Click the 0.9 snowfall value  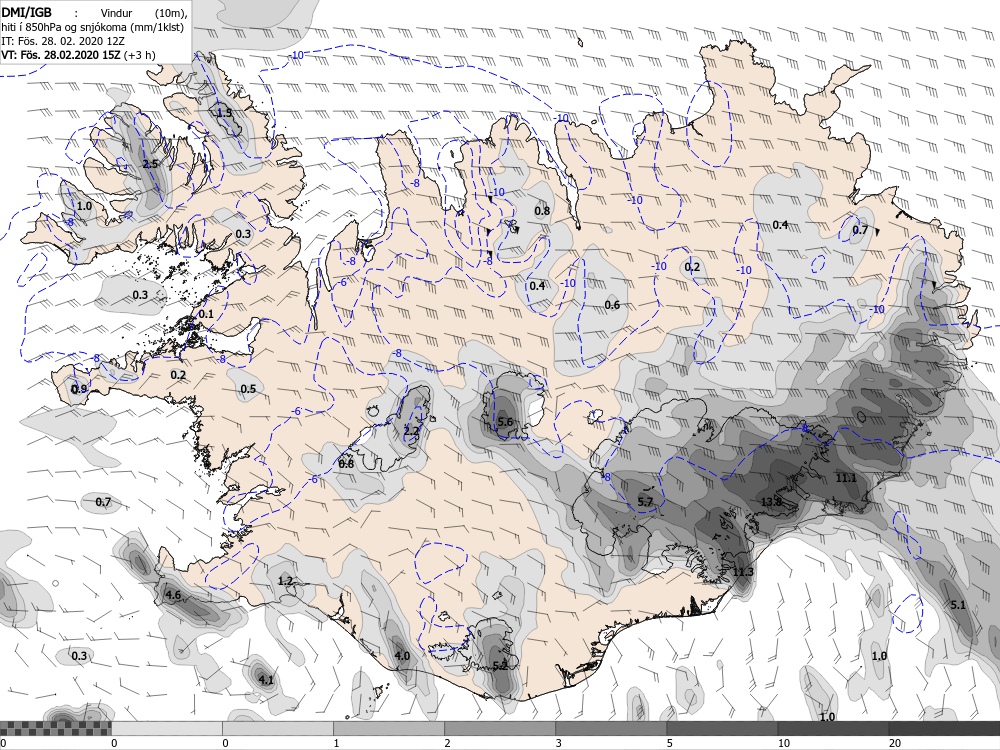(79, 389)
